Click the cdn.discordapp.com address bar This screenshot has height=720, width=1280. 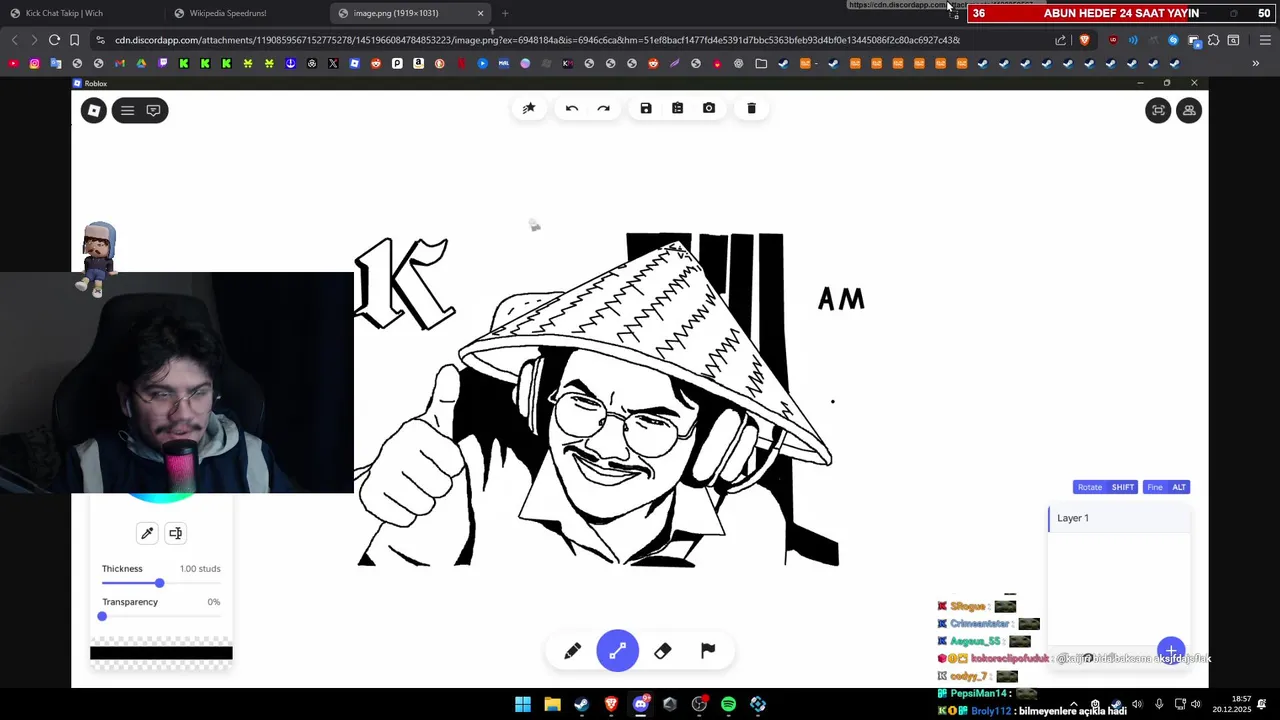tap(537, 40)
